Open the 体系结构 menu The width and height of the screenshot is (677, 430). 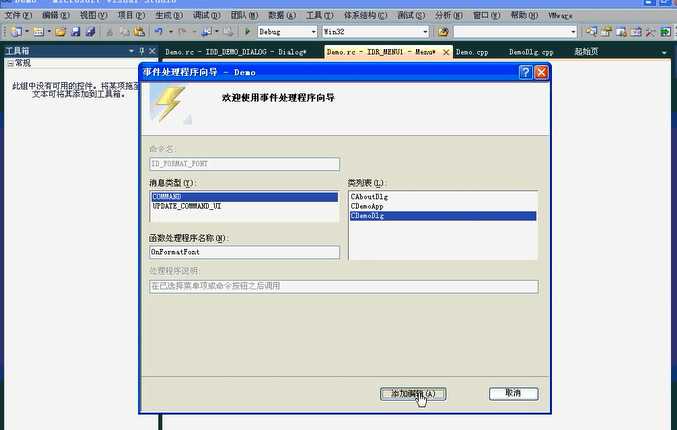pos(365,15)
